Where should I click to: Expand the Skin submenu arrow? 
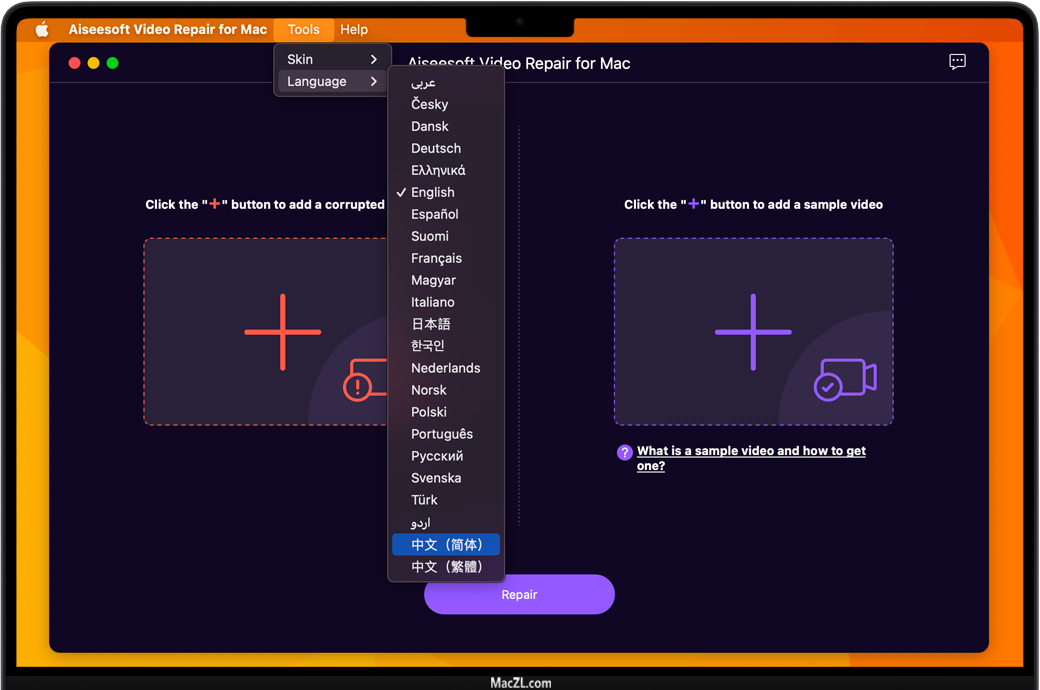[x=373, y=59]
